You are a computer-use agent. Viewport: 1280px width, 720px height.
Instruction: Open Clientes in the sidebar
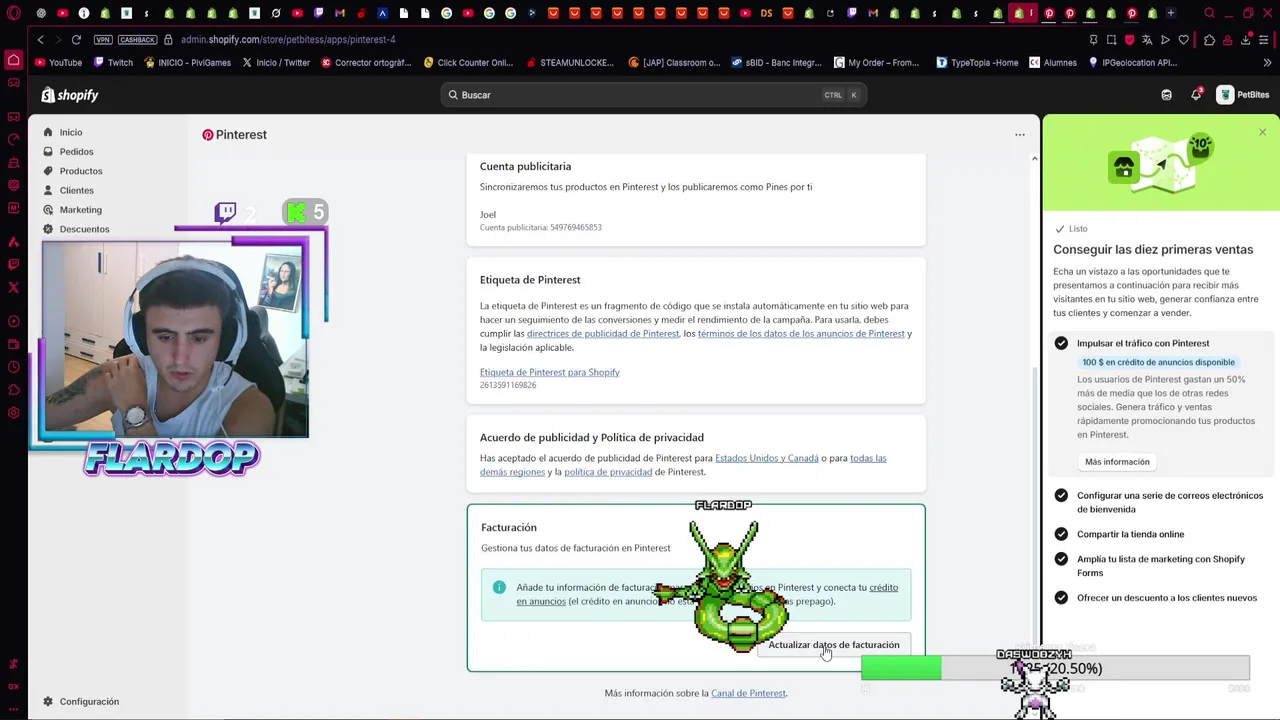[x=76, y=190]
